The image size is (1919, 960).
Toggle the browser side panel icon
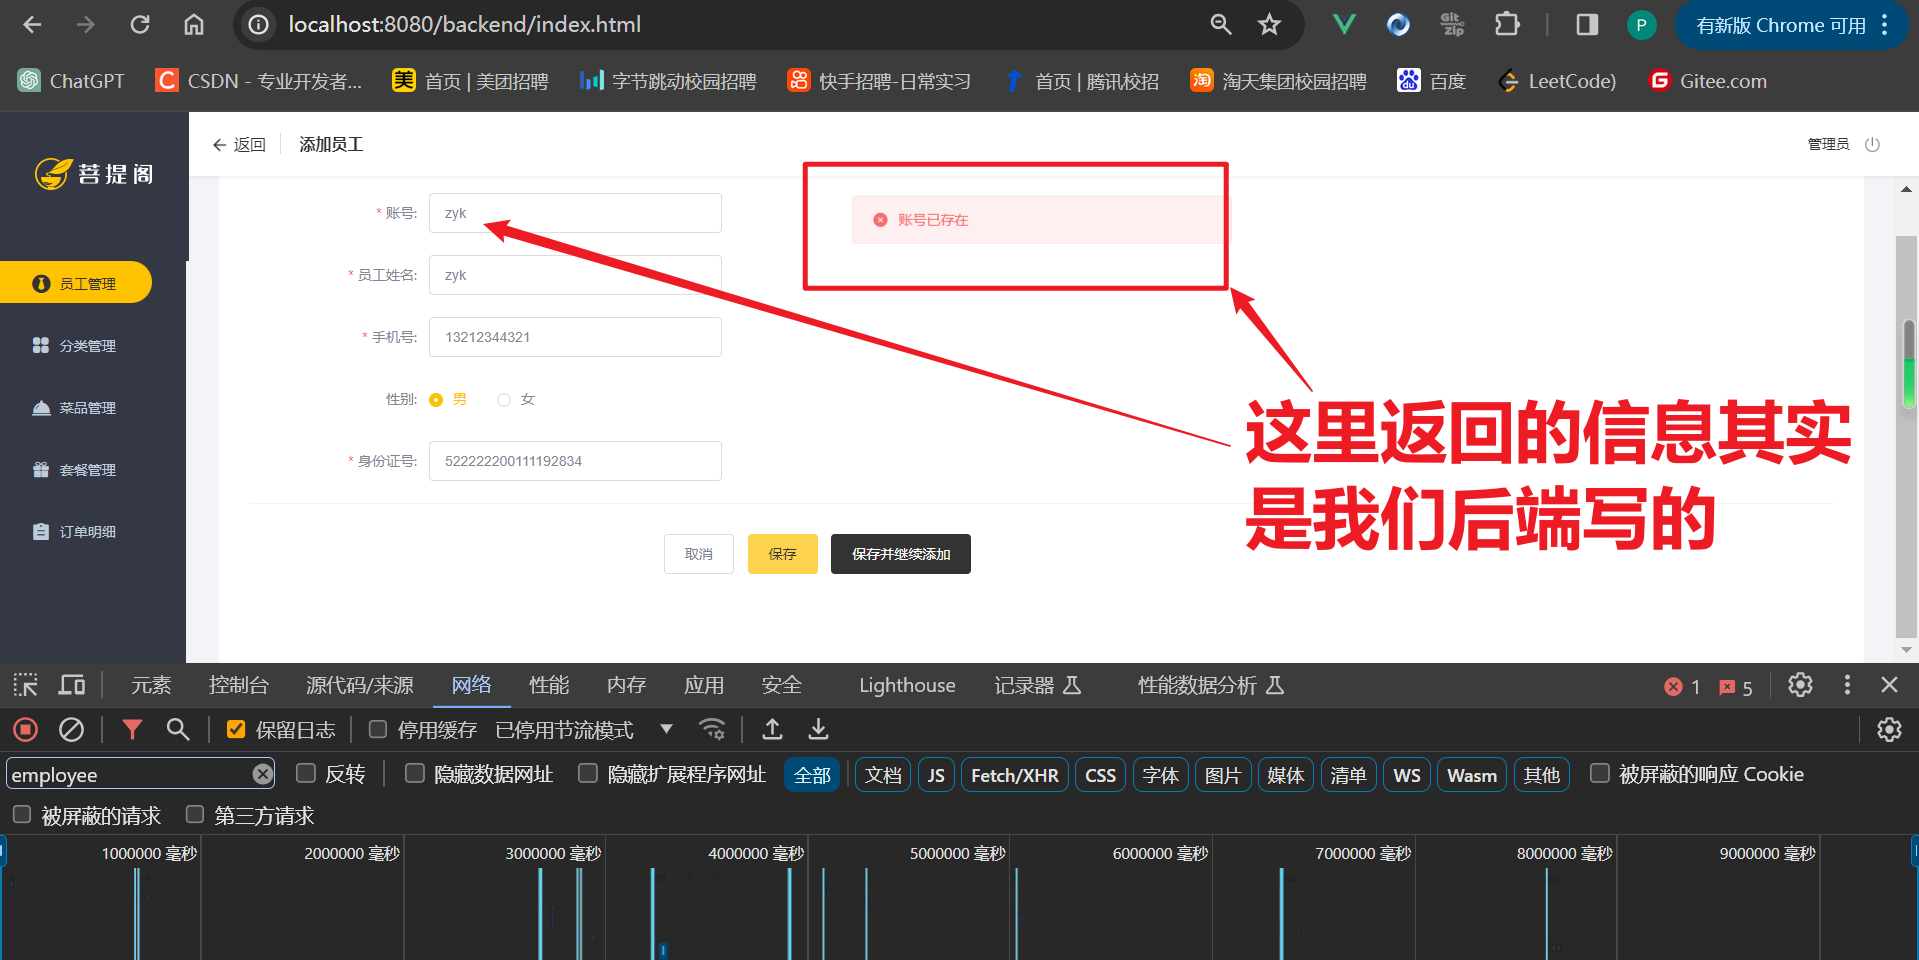pyautogui.click(x=1587, y=25)
